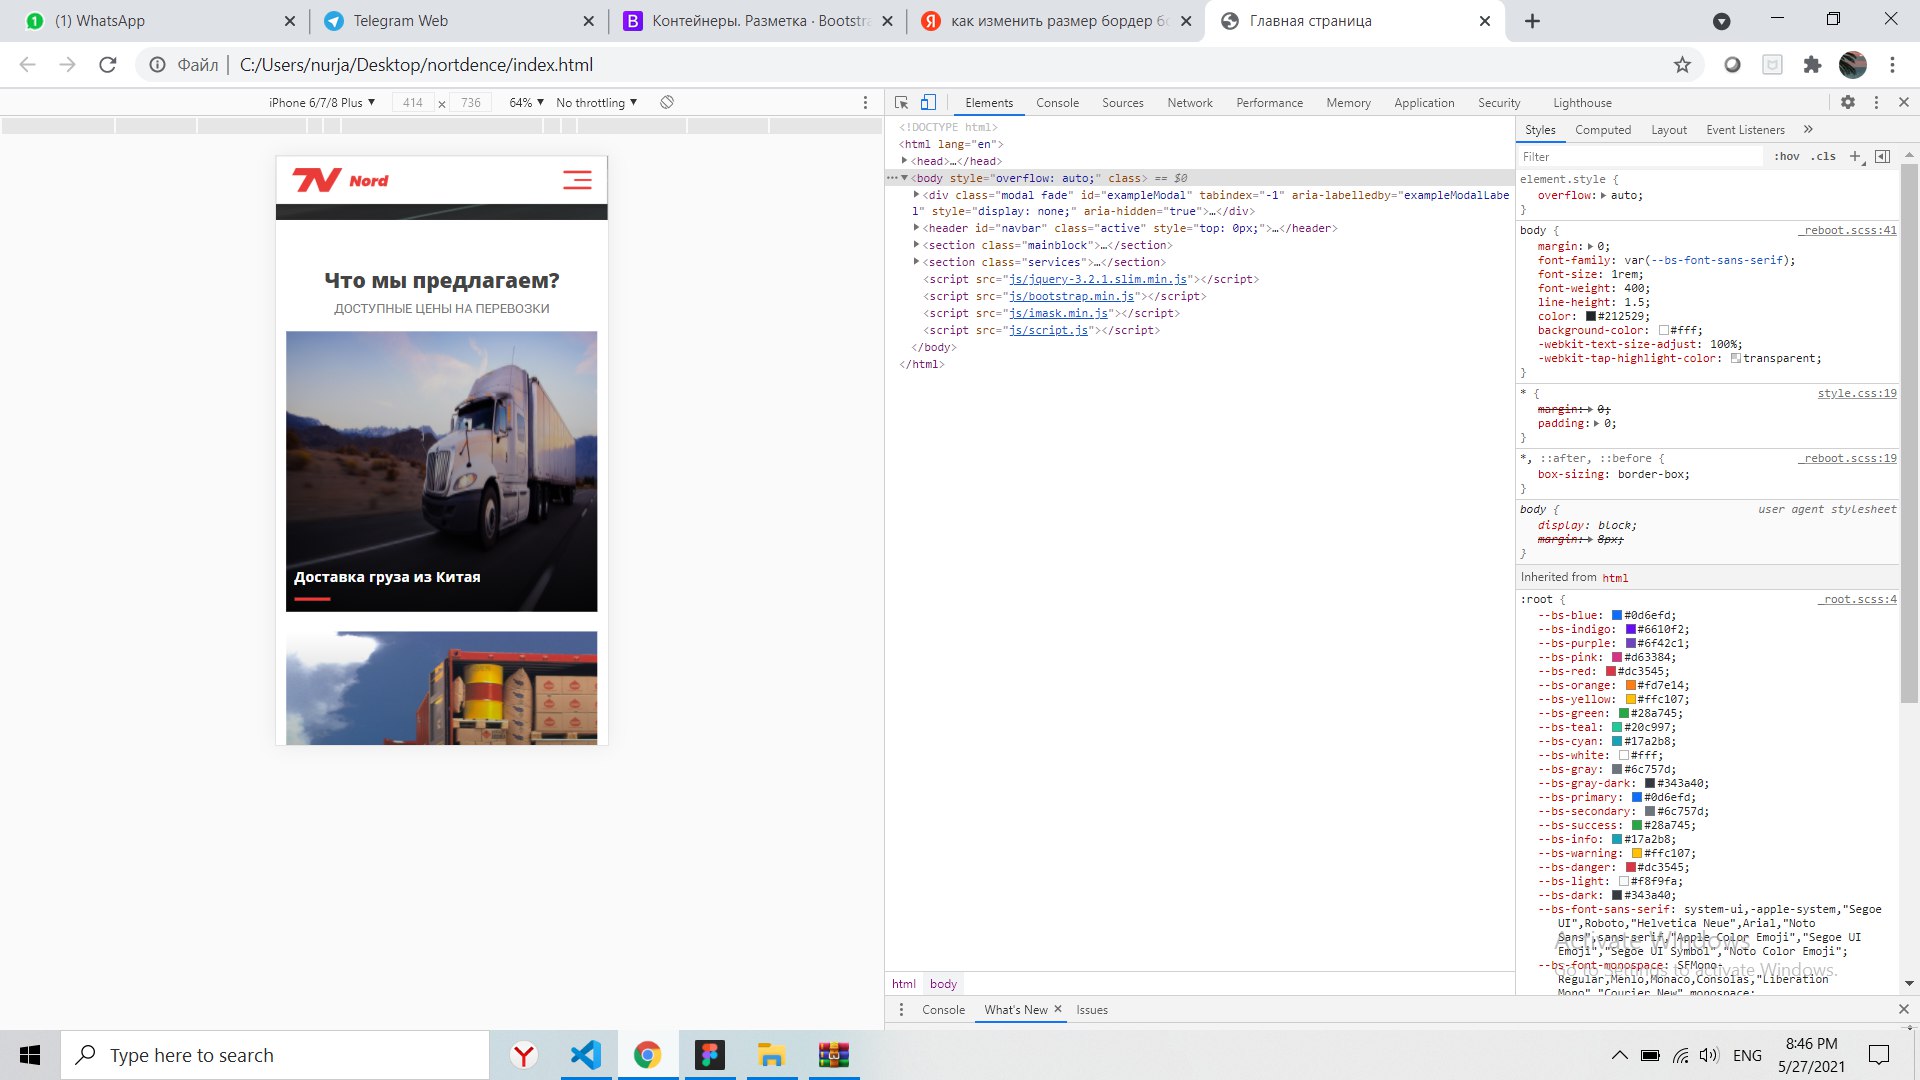Viewport: 1920px width, 1080px height.
Task: Toggle the device toolbar icon
Action: pos(928,102)
